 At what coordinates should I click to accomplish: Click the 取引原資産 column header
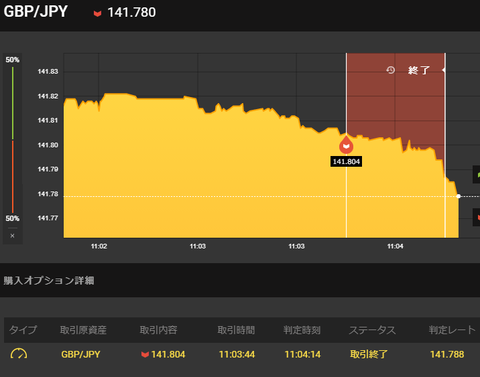click(x=83, y=330)
